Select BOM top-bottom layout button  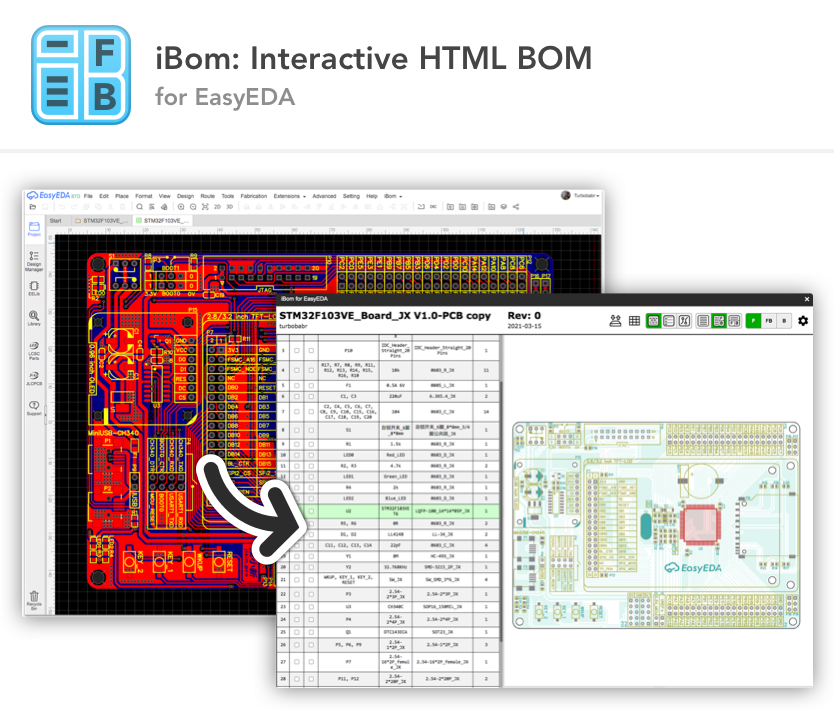(734, 321)
